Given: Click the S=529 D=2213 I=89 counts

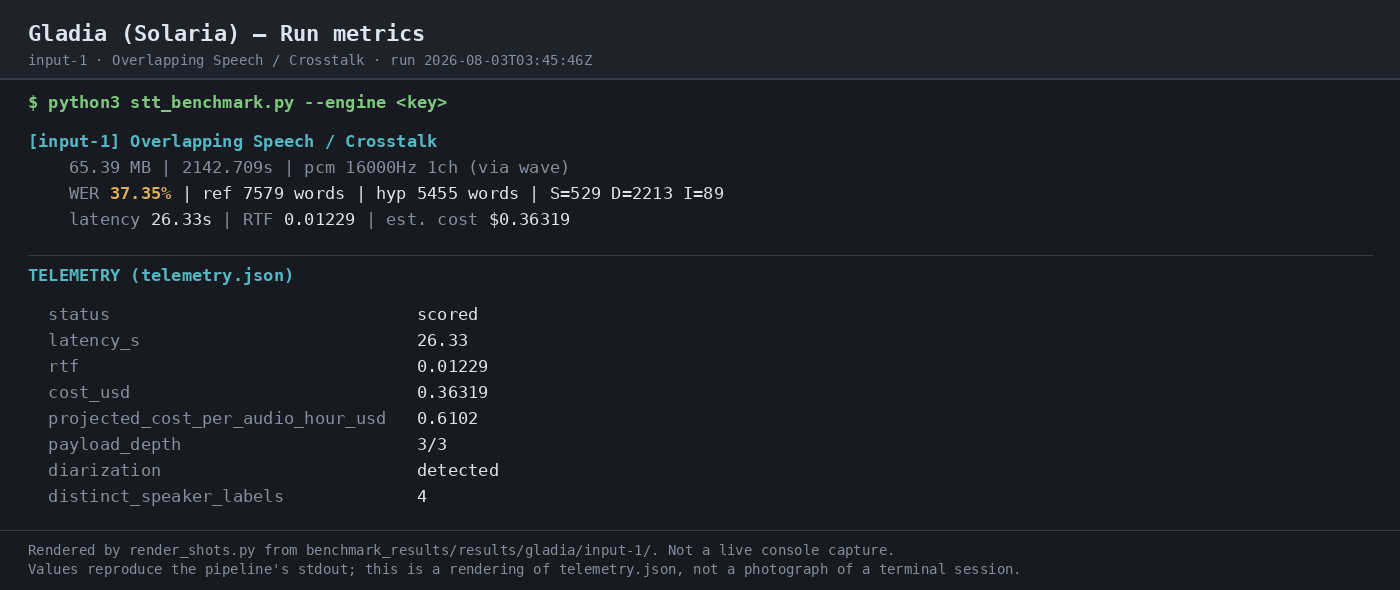Looking at the screenshot, I should [x=636, y=194].
